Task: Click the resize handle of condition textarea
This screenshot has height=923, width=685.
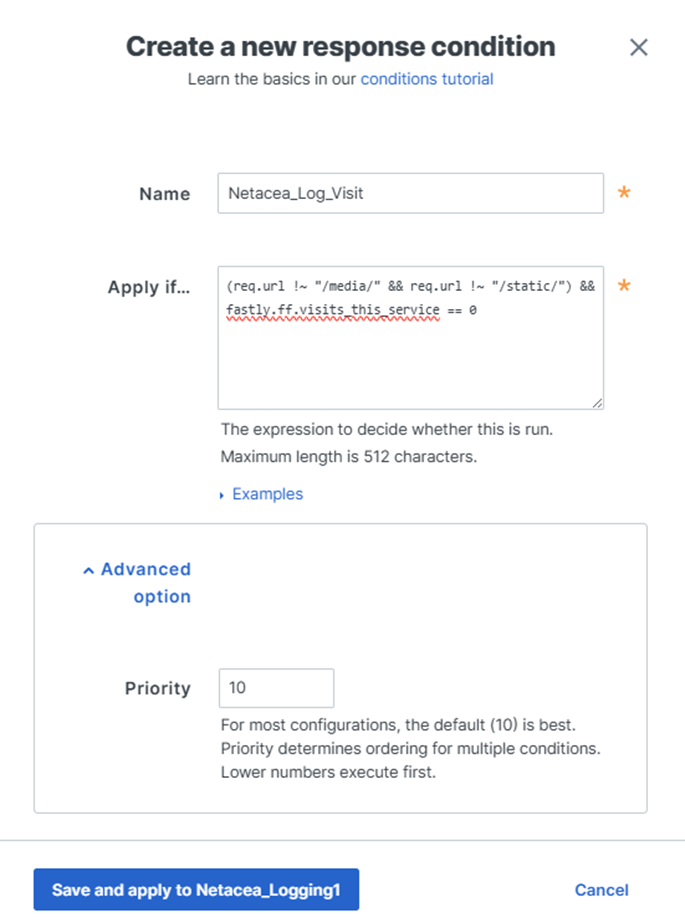Action: [596, 402]
